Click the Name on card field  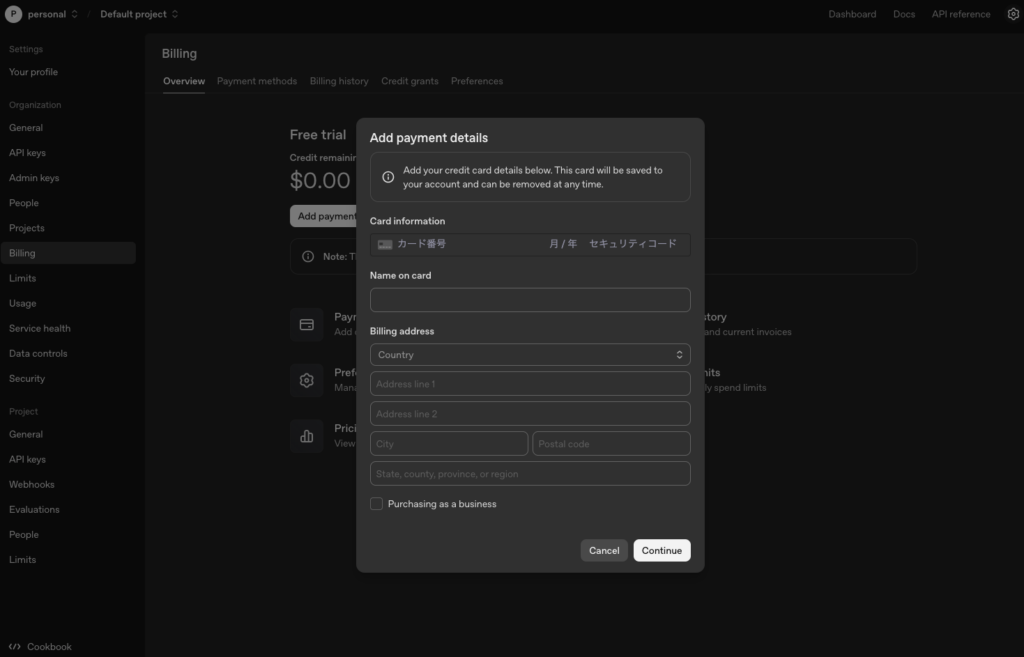pos(530,299)
